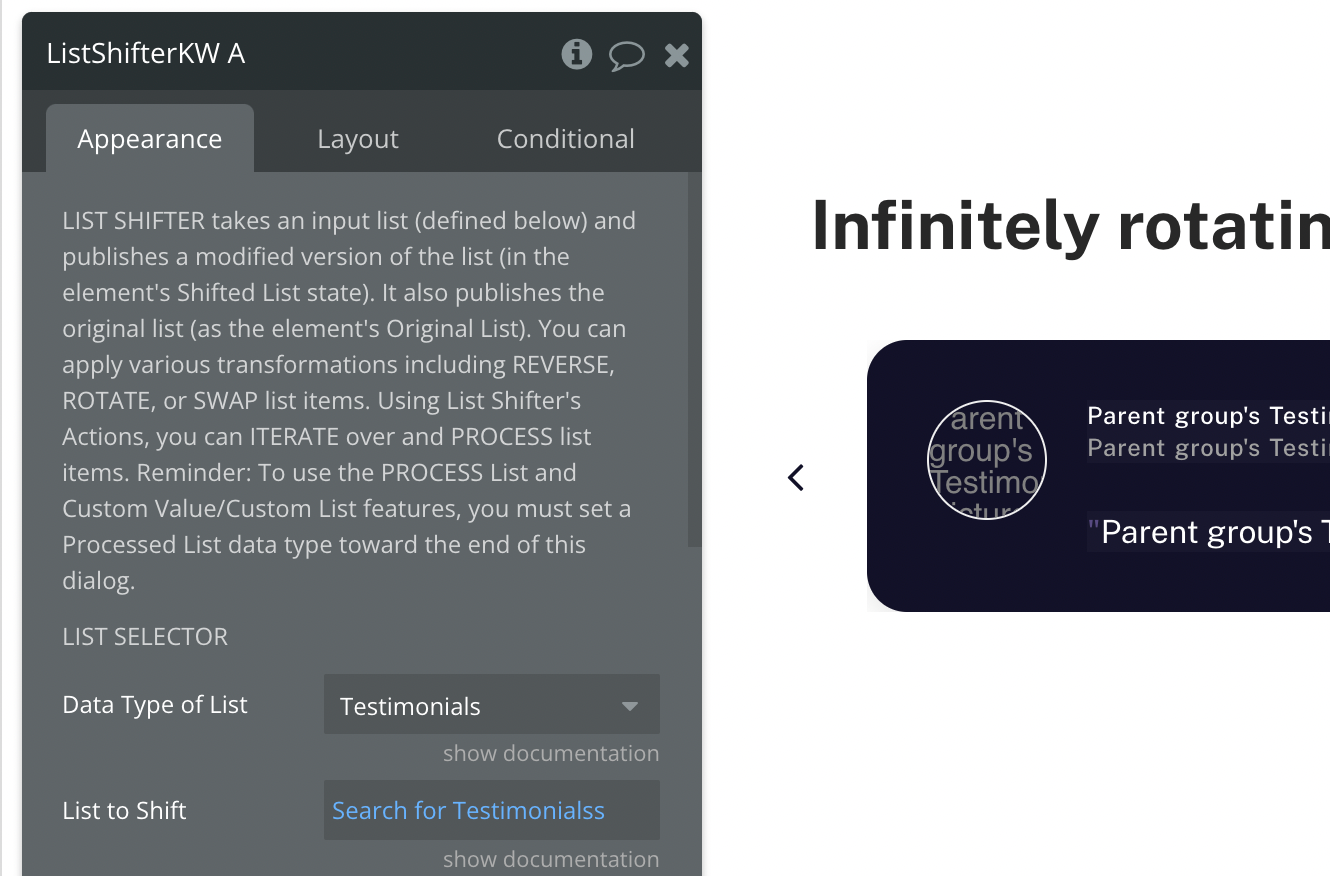This screenshot has height=876, width=1330.
Task: Click the property panel's vertical scrollbar
Action: pyautogui.click(x=695, y=360)
